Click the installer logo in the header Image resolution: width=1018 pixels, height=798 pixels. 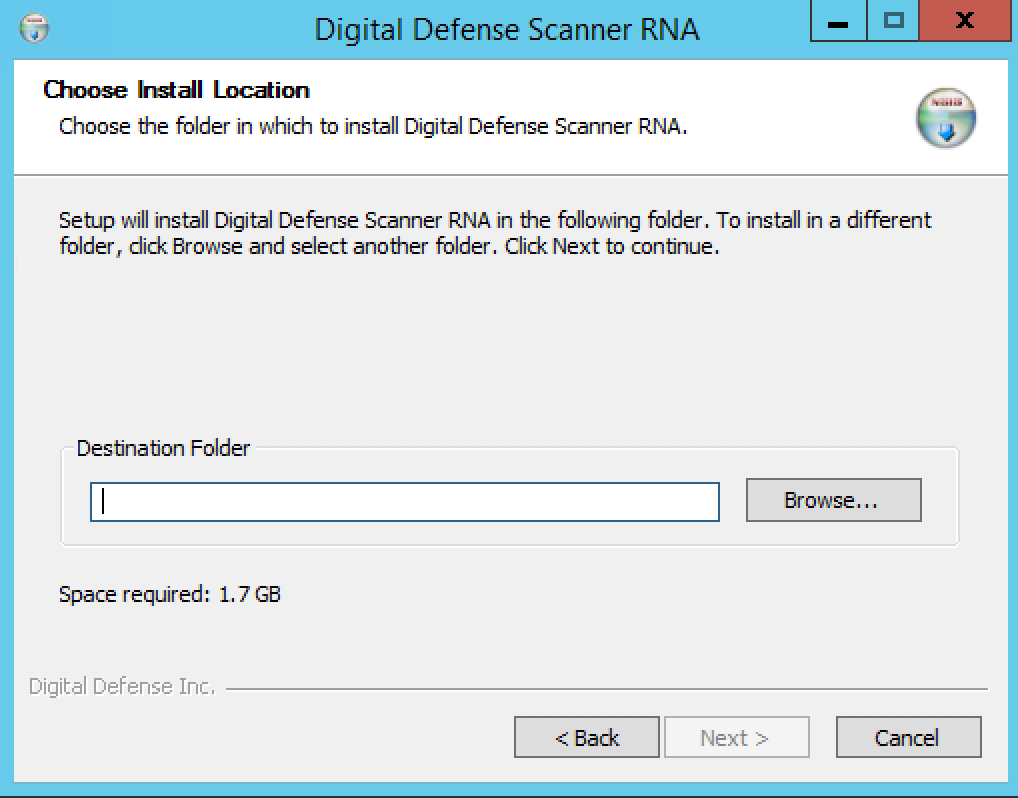pos(946,118)
